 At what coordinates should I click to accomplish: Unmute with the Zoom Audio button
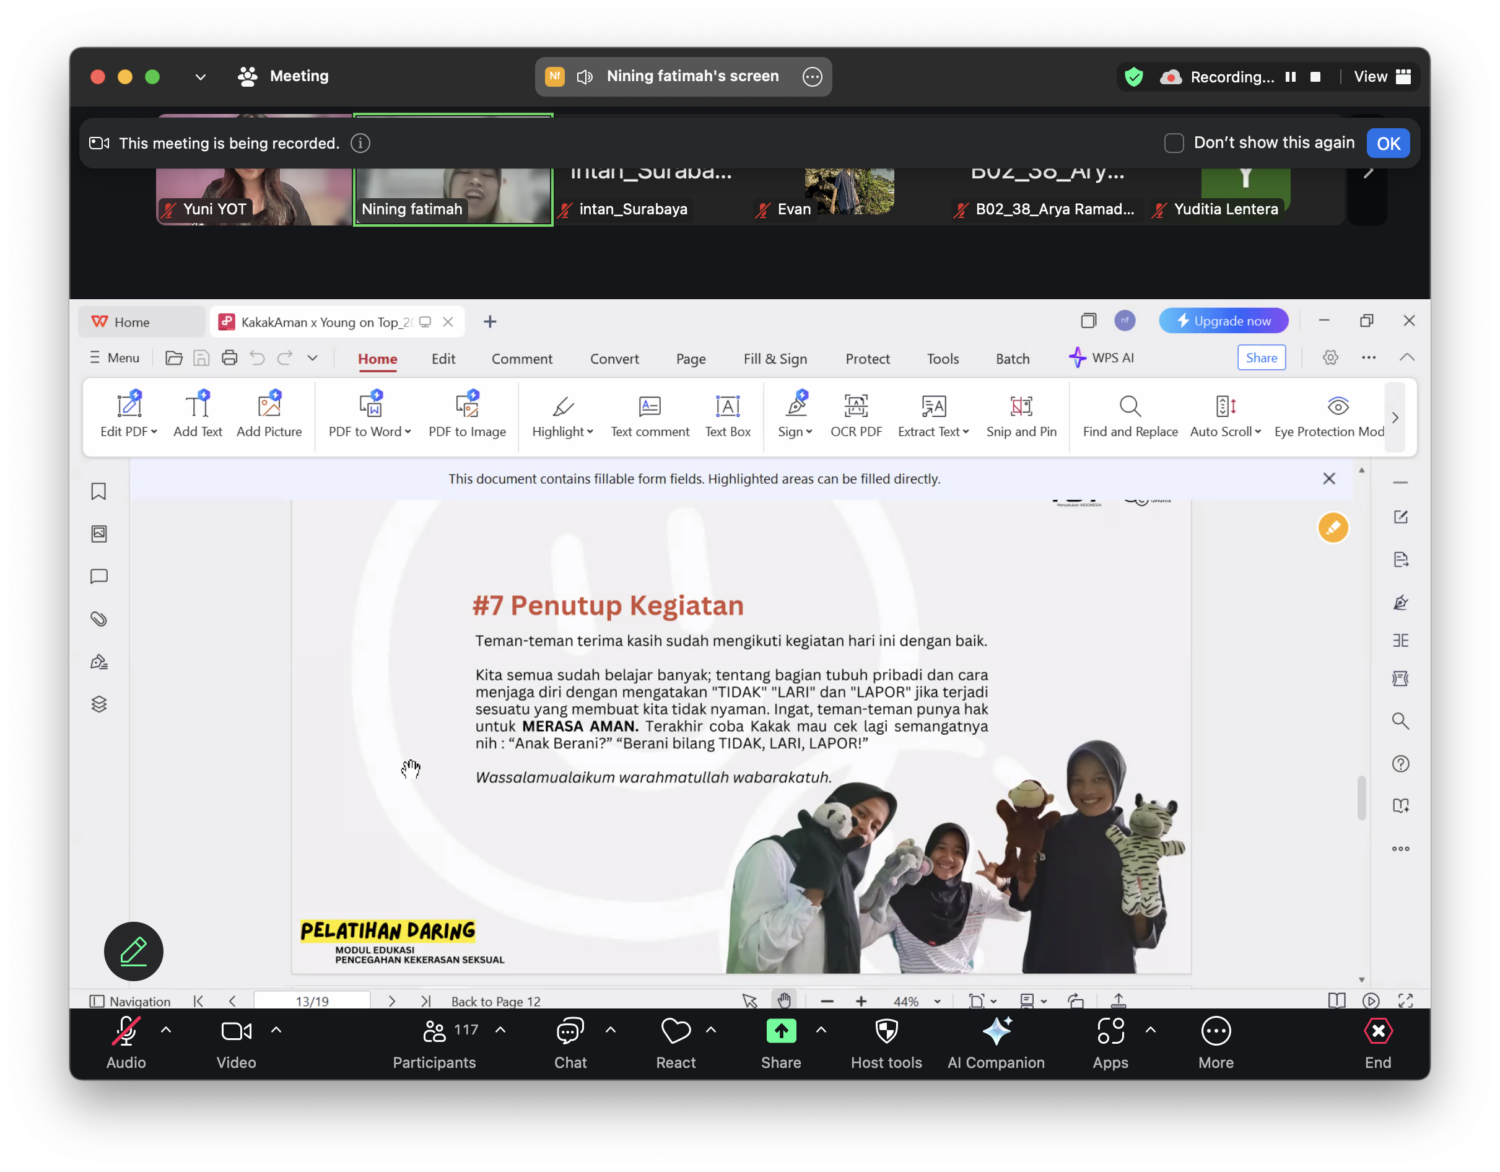[x=126, y=1044]
